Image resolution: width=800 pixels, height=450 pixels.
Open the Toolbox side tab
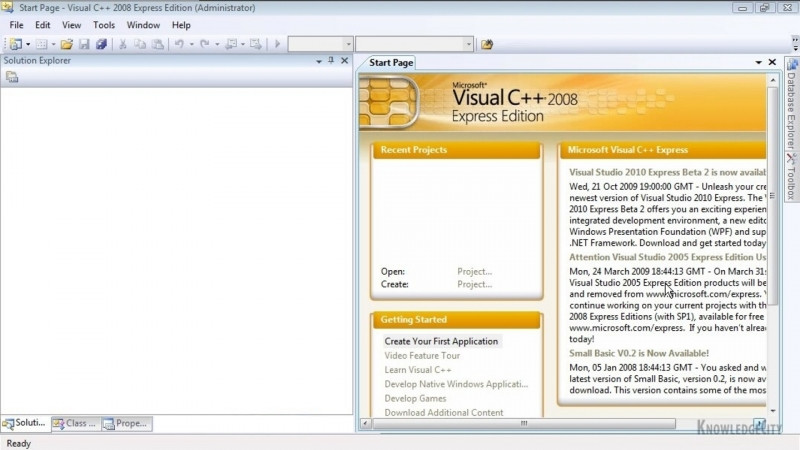(x=791, y=177)
